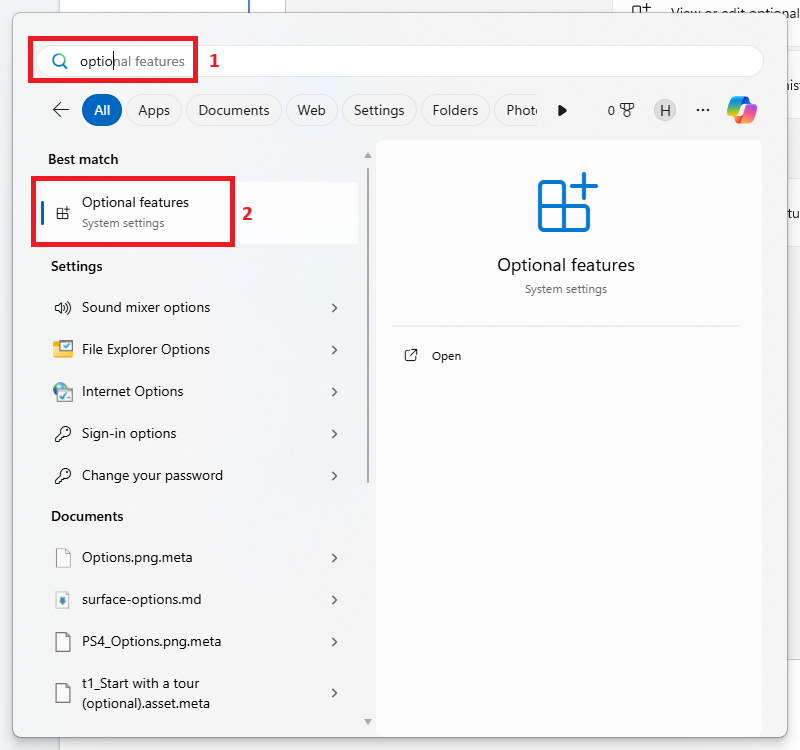Expand Sound mixer options chevron
This screenshot has width=800, height=750.
[334, 308]
